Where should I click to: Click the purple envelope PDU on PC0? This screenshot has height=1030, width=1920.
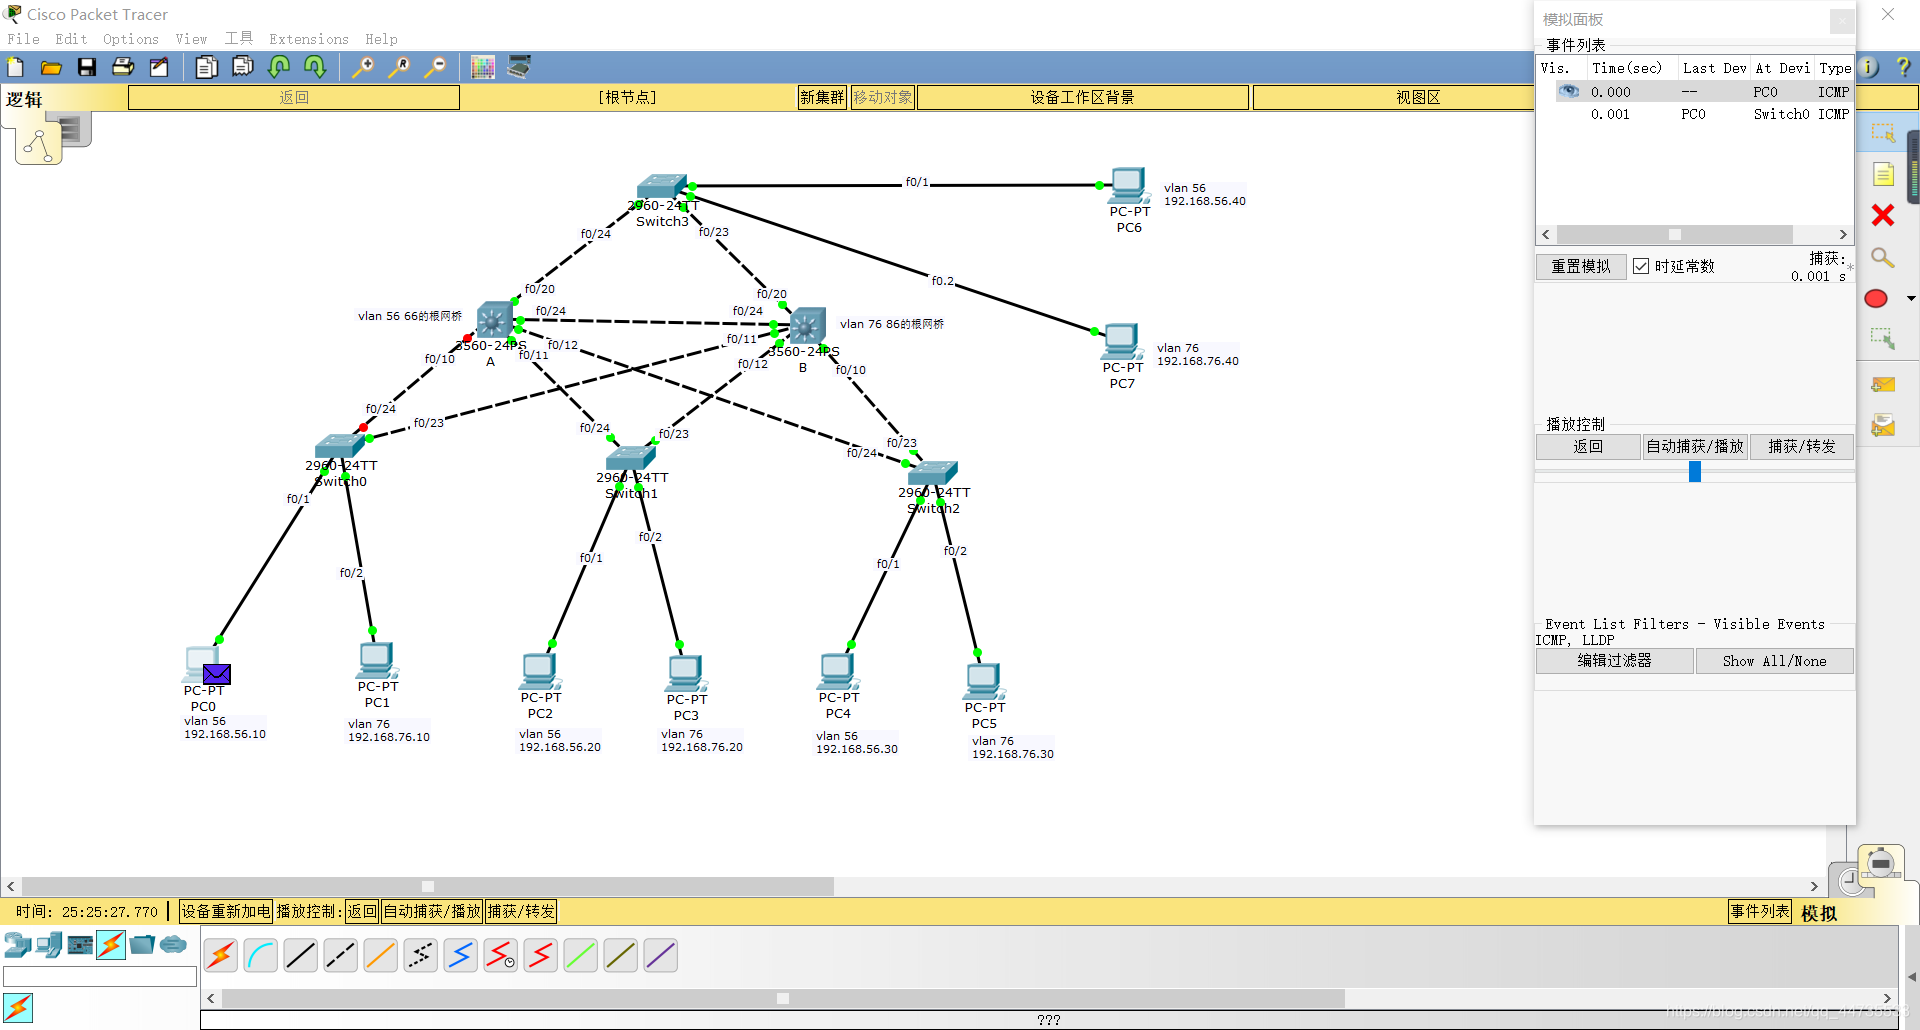click(x=217, y=674)
